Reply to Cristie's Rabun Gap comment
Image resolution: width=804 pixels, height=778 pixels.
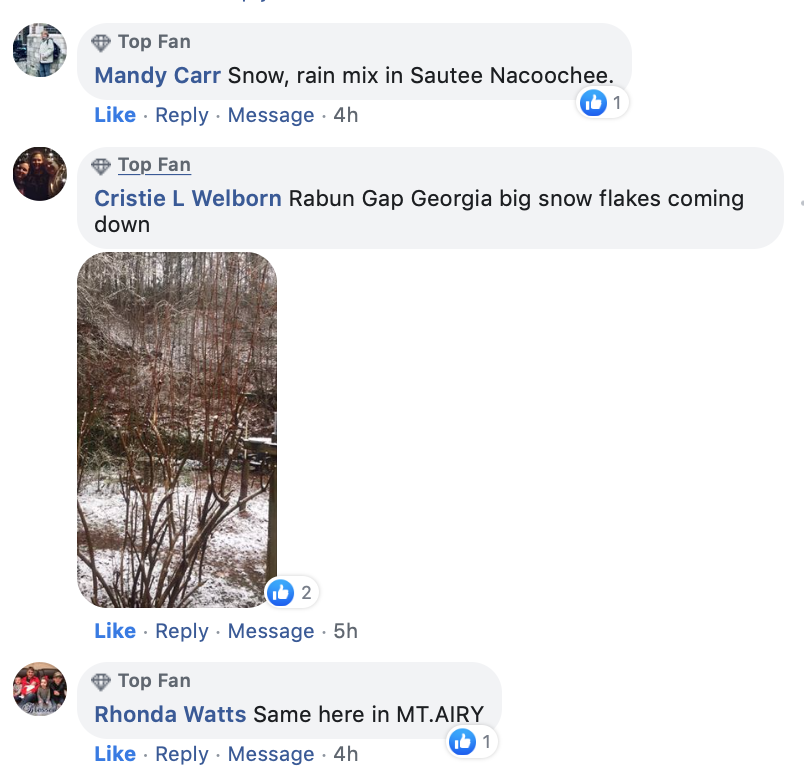182,632
